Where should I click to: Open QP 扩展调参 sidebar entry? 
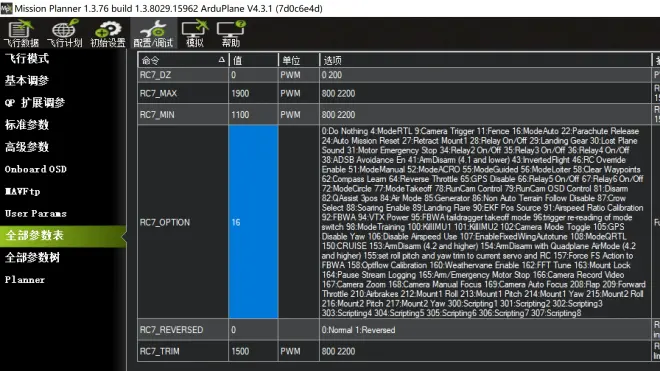click(x=35, y=103)
